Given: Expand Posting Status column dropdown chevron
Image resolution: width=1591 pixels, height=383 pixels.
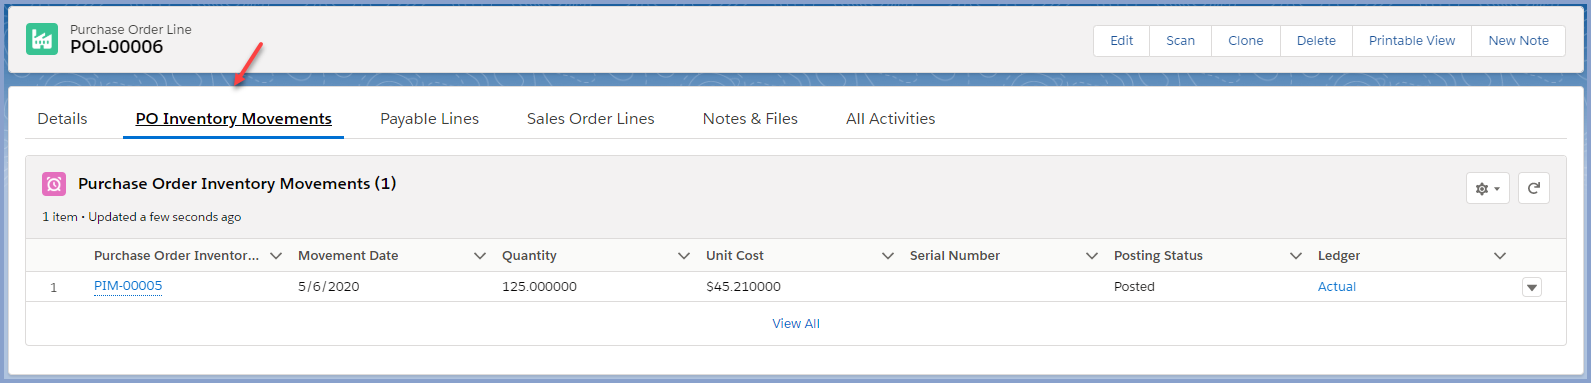Looking at the screenshot, I should coord(1296,256).
